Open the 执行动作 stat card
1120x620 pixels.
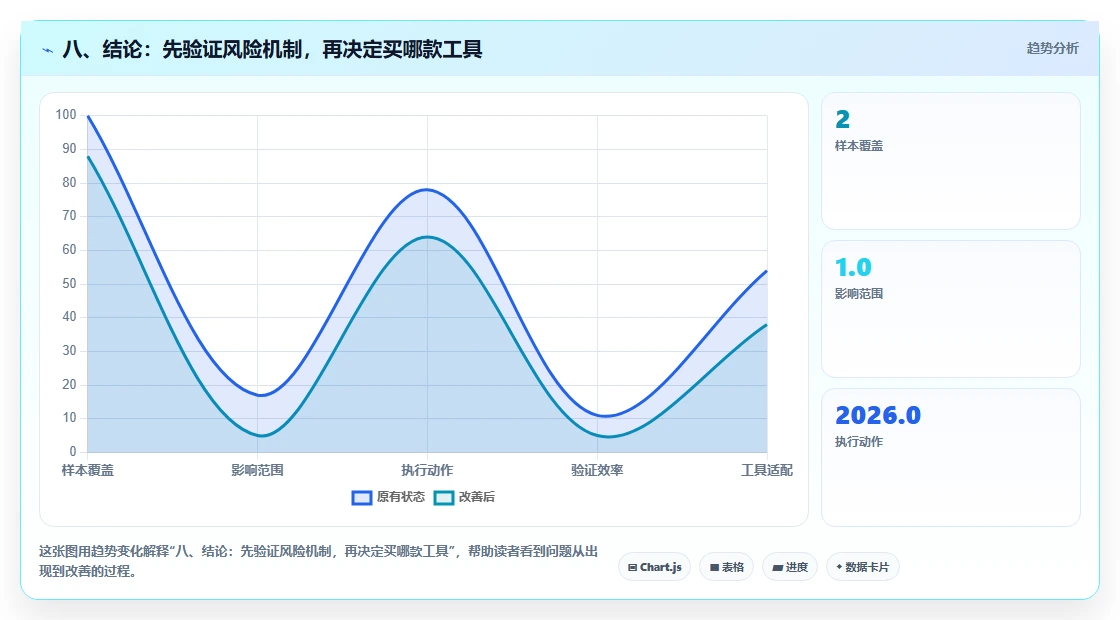pos(951,457)
